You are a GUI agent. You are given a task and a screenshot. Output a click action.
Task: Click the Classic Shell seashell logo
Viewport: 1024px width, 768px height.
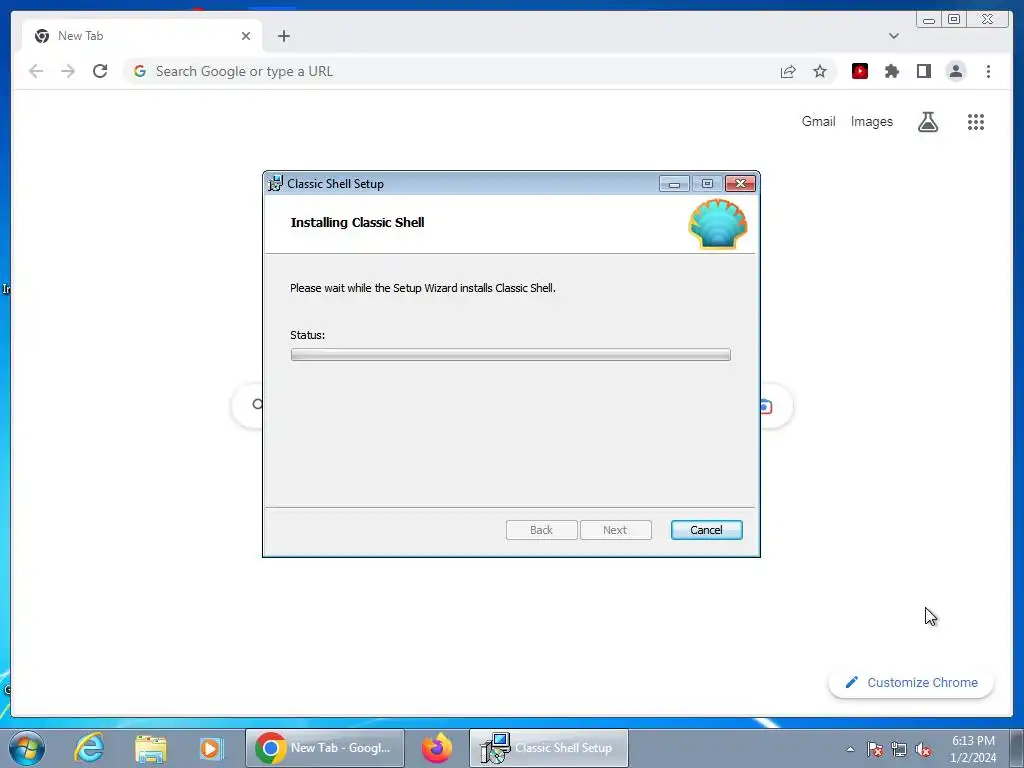click(x=718, y=224)
